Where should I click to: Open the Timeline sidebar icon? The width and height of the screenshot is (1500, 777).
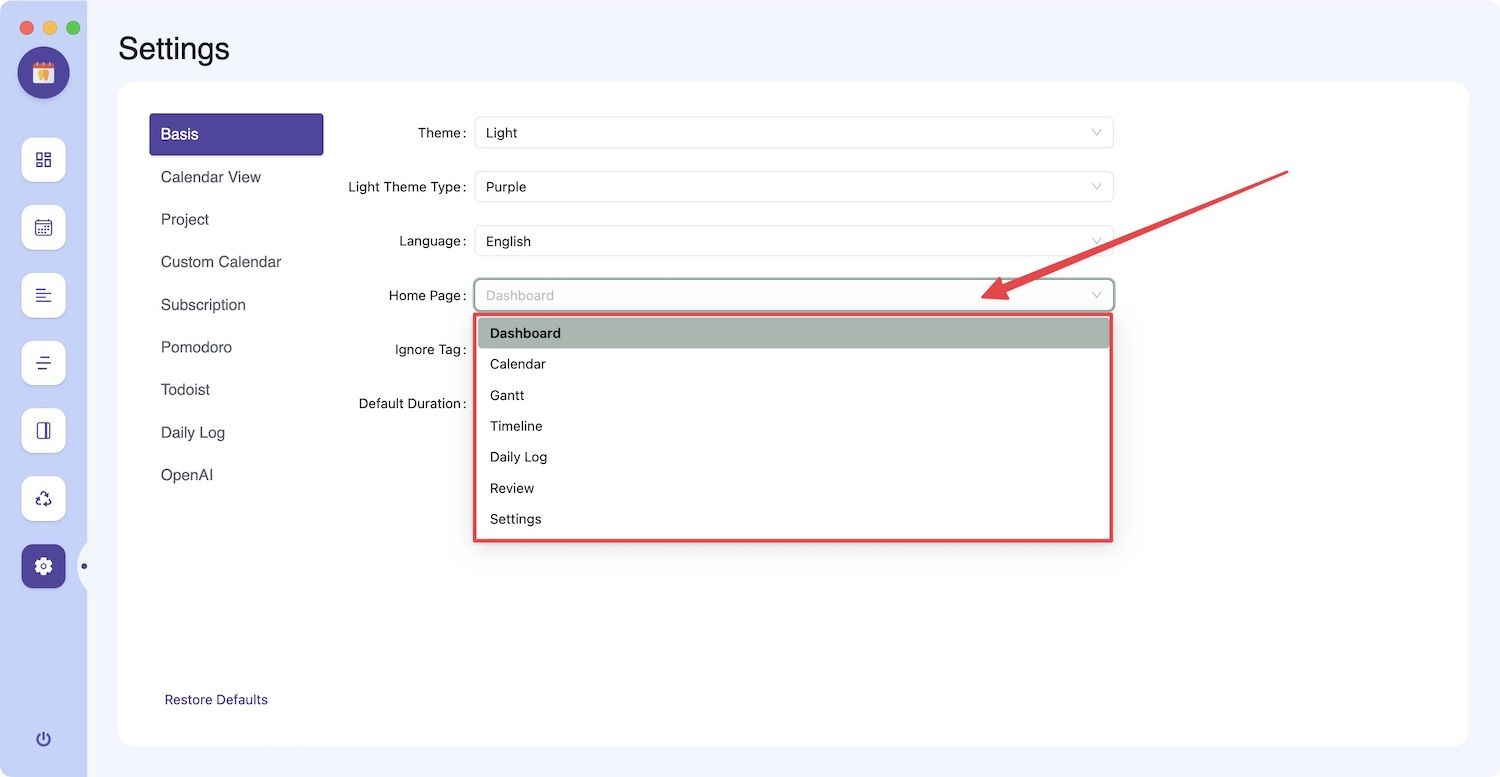pyautogui.click(x=43, y=363)
